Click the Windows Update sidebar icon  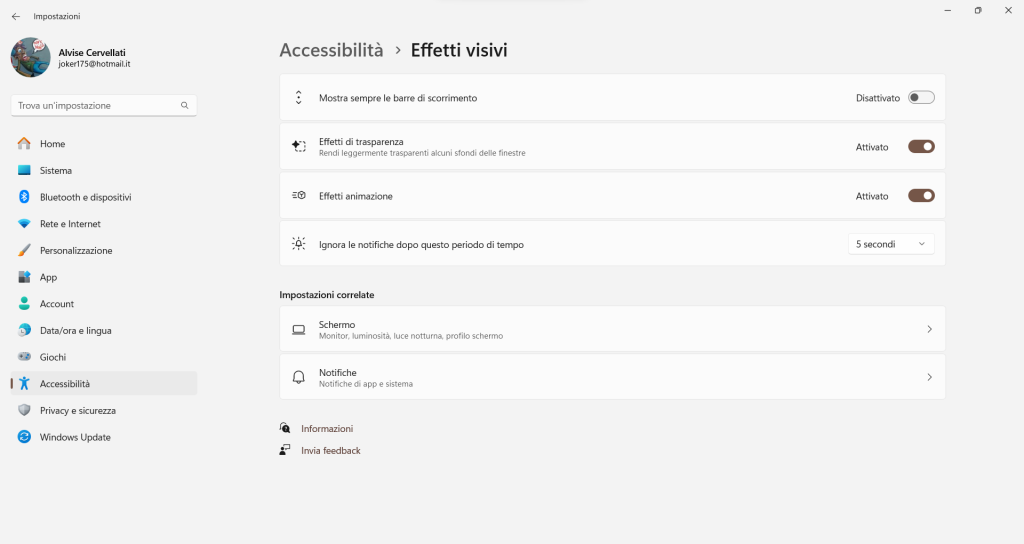(25, 437)
